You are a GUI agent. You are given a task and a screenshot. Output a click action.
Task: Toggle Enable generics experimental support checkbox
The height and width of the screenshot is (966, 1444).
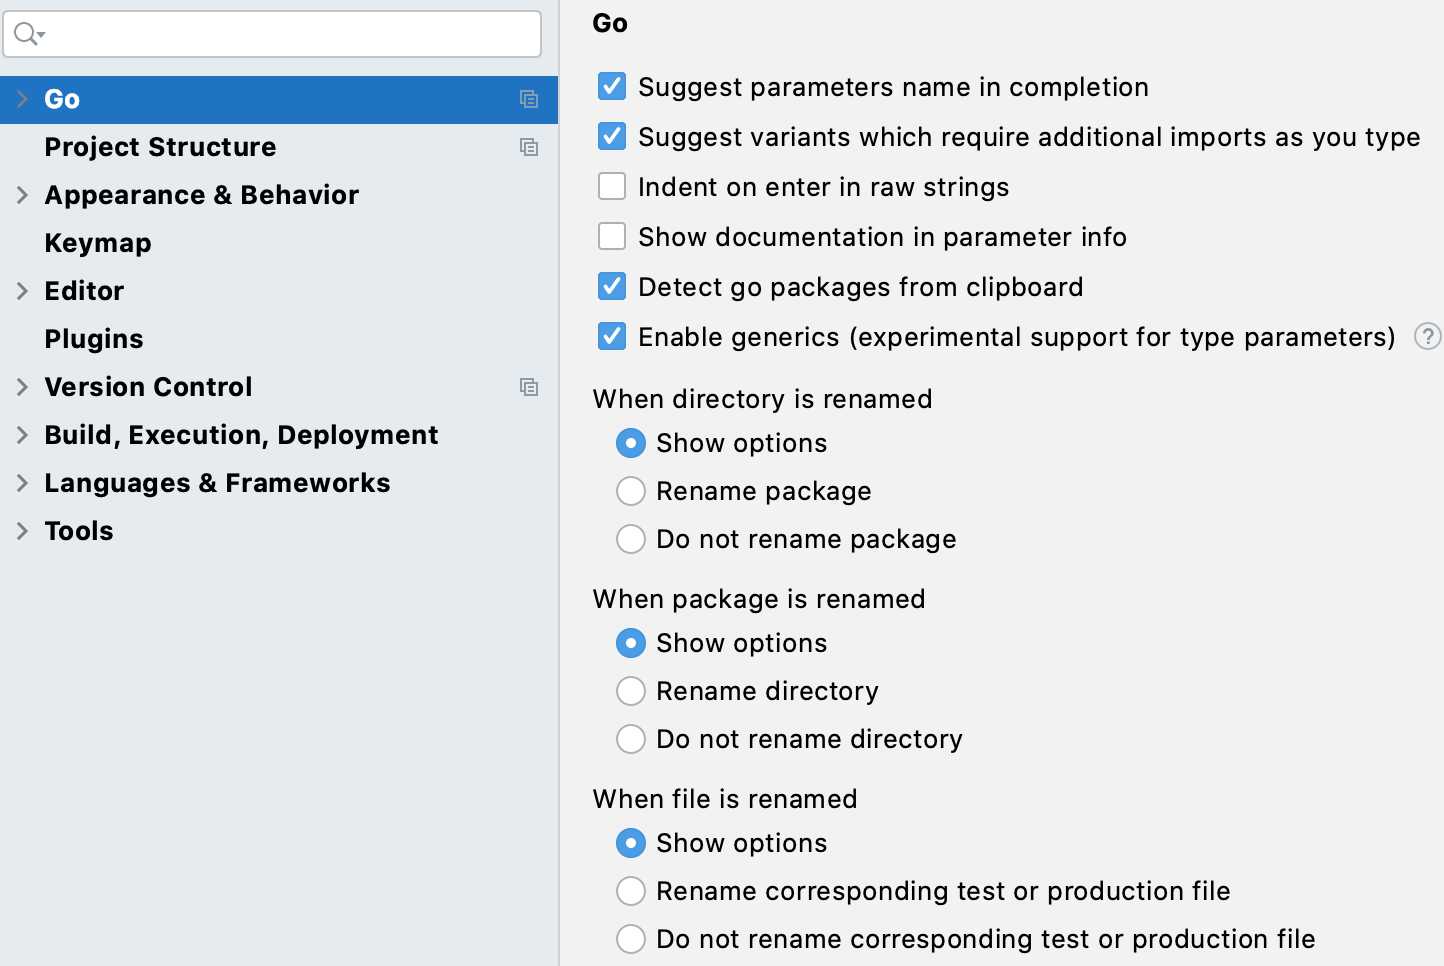(612, 337)
